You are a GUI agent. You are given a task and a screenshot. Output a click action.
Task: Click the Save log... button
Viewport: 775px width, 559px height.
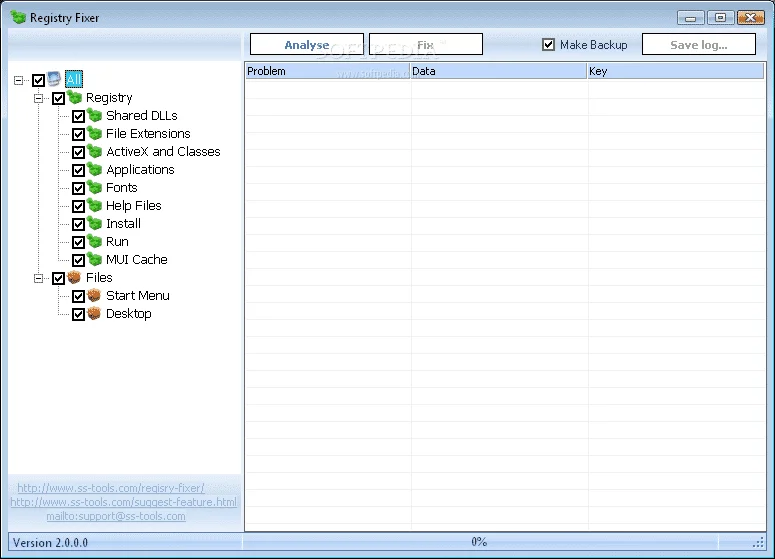point(698,44)
